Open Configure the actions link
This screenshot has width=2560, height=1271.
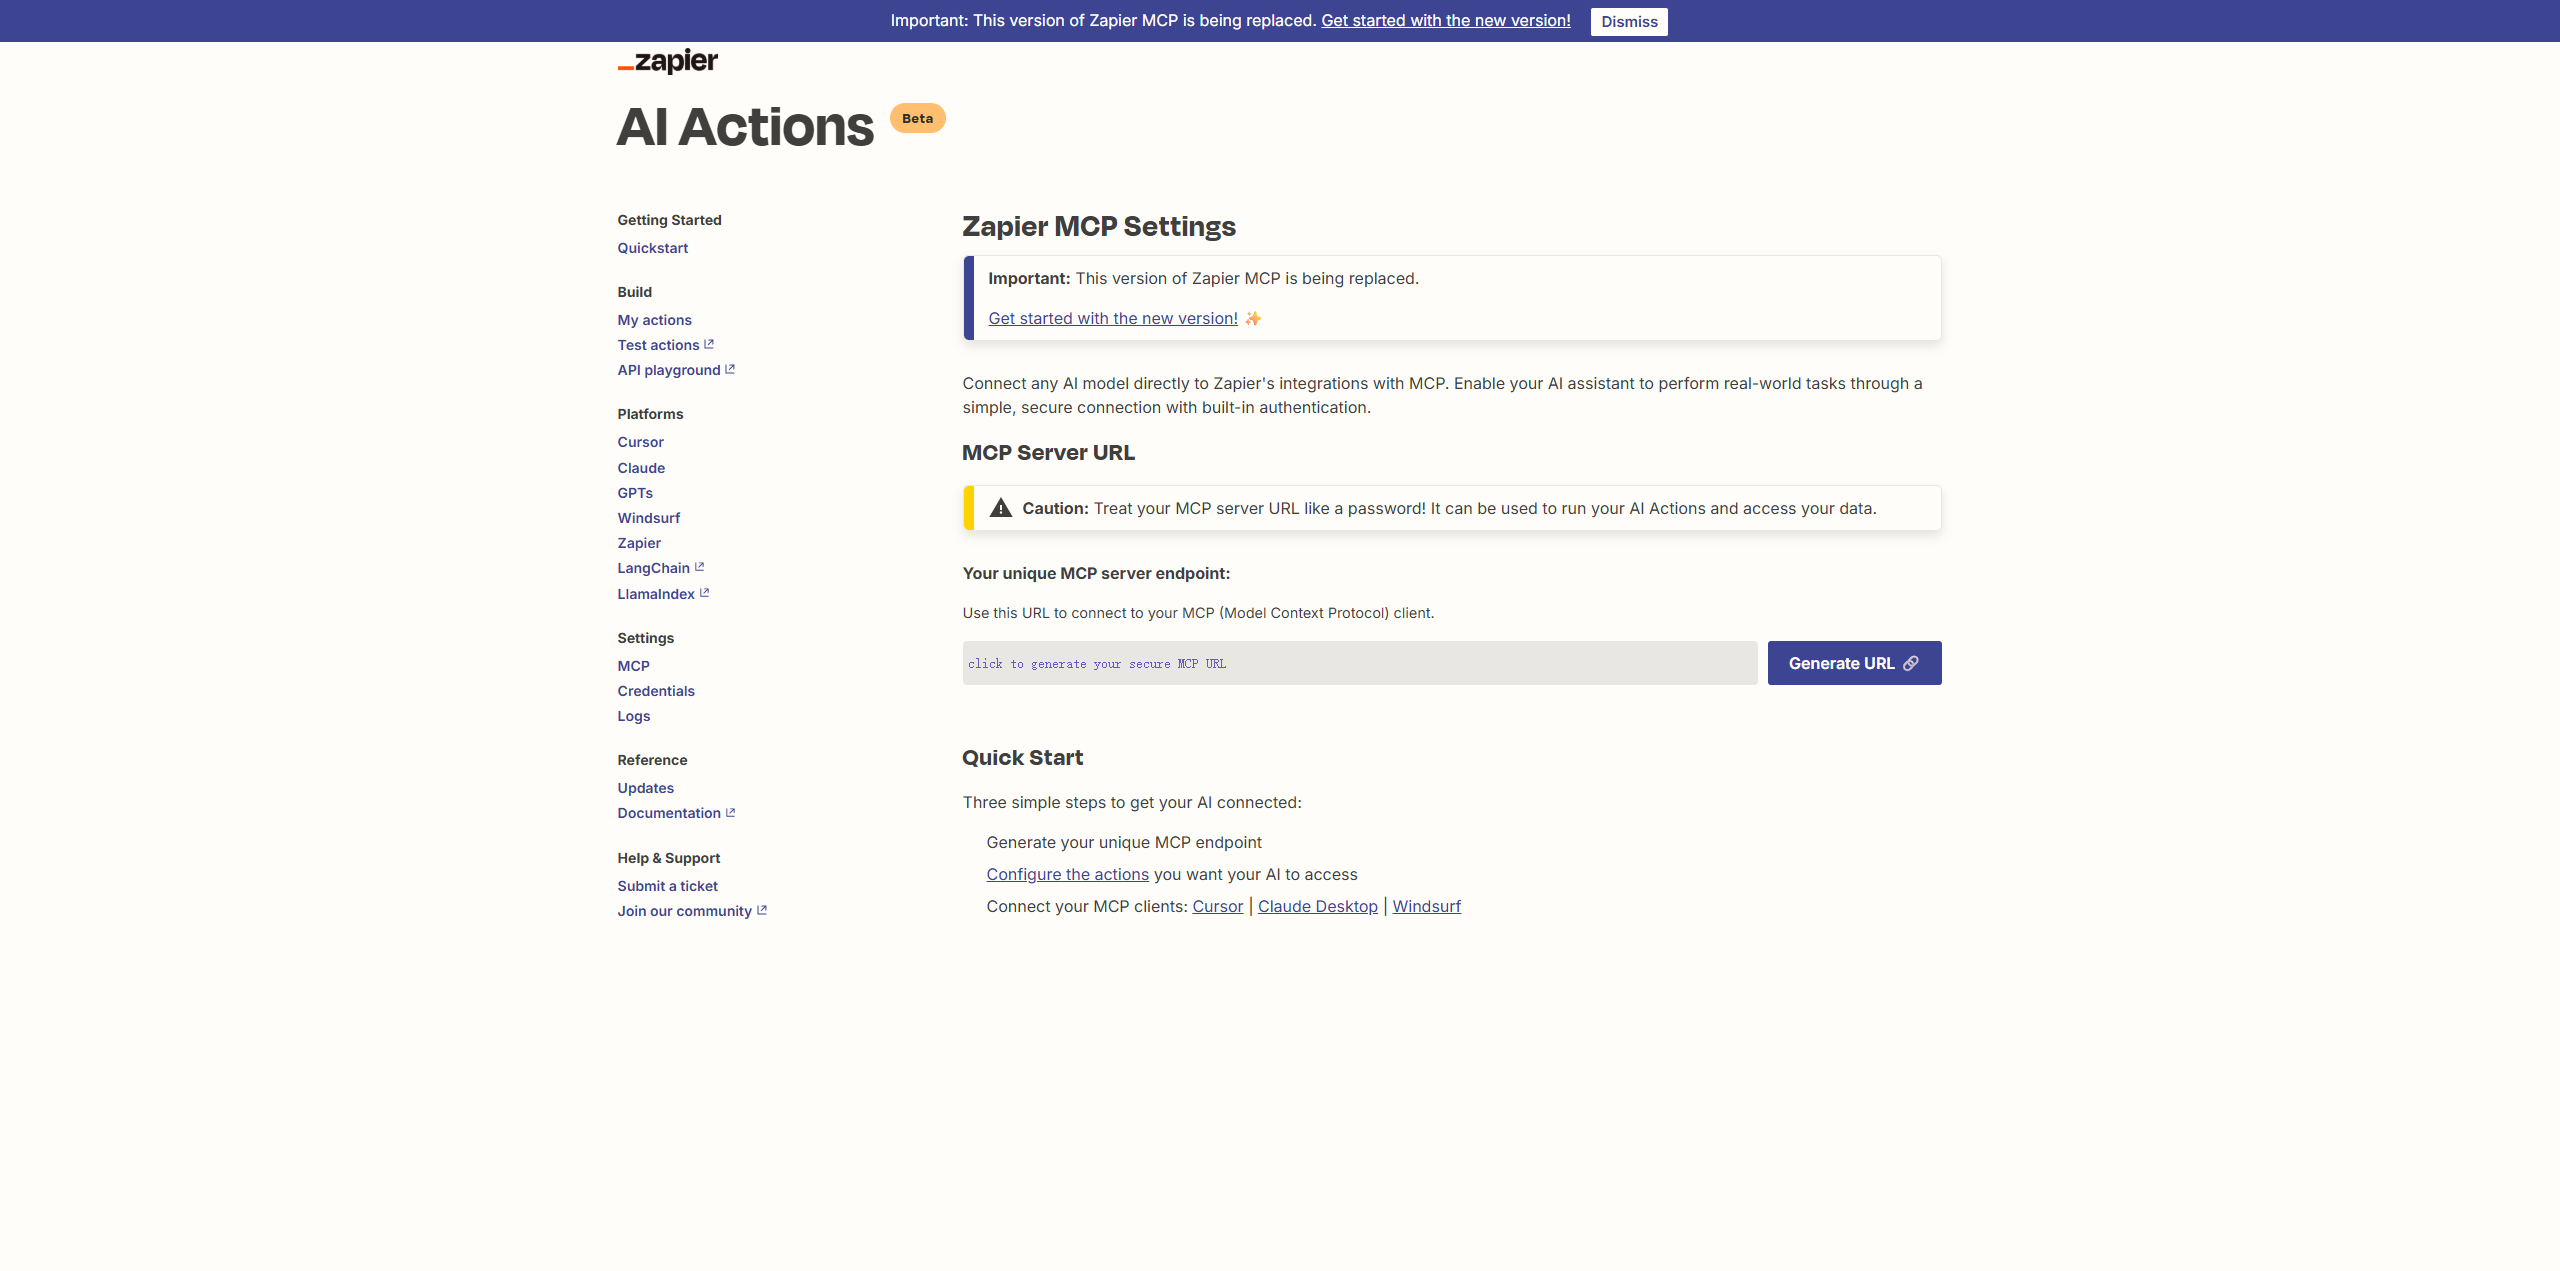click(x=1067, y=874)
